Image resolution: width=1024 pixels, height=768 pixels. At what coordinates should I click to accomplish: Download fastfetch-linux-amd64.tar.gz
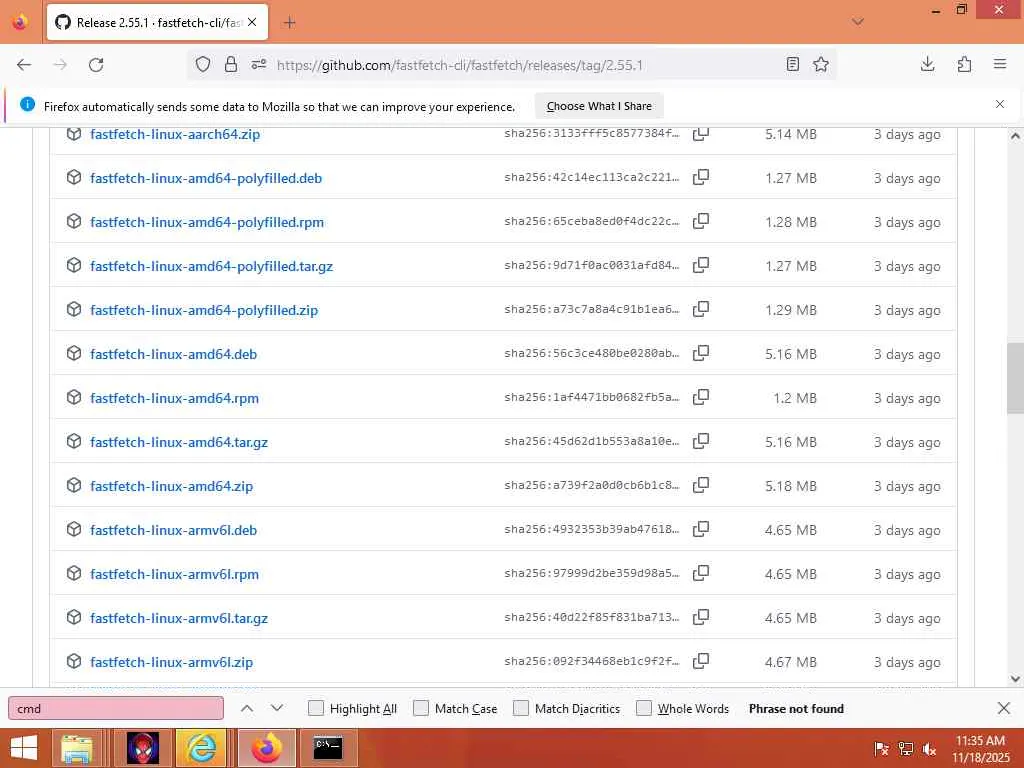pos(179,442)
